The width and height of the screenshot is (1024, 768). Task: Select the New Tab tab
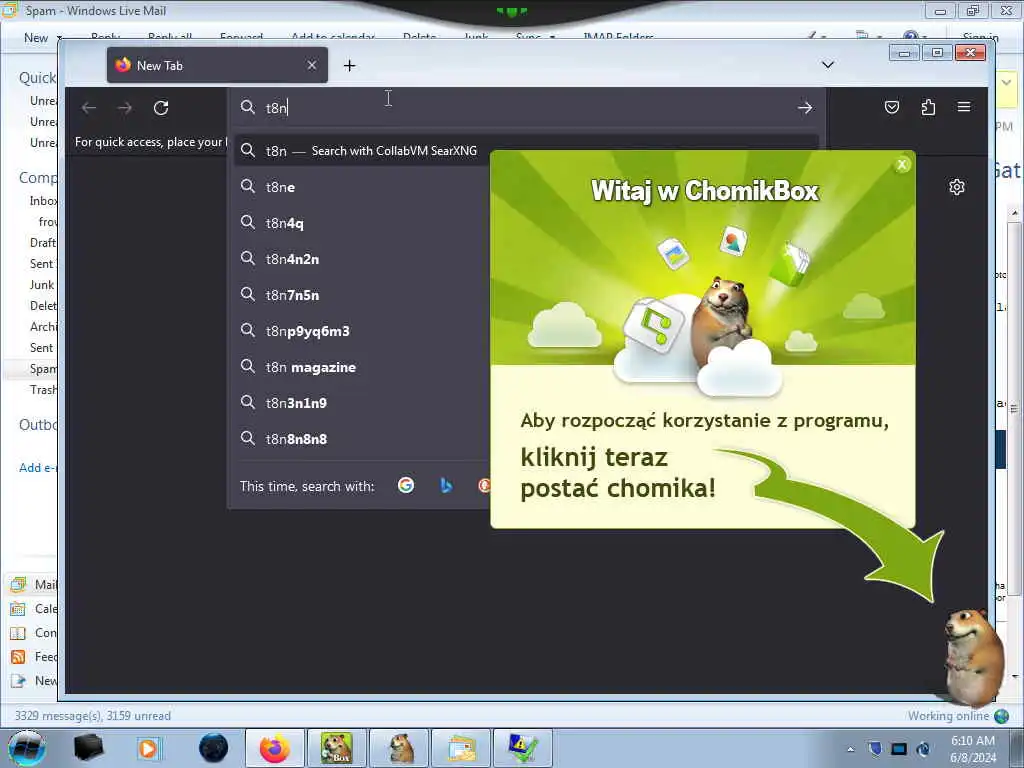coord(217,65)
